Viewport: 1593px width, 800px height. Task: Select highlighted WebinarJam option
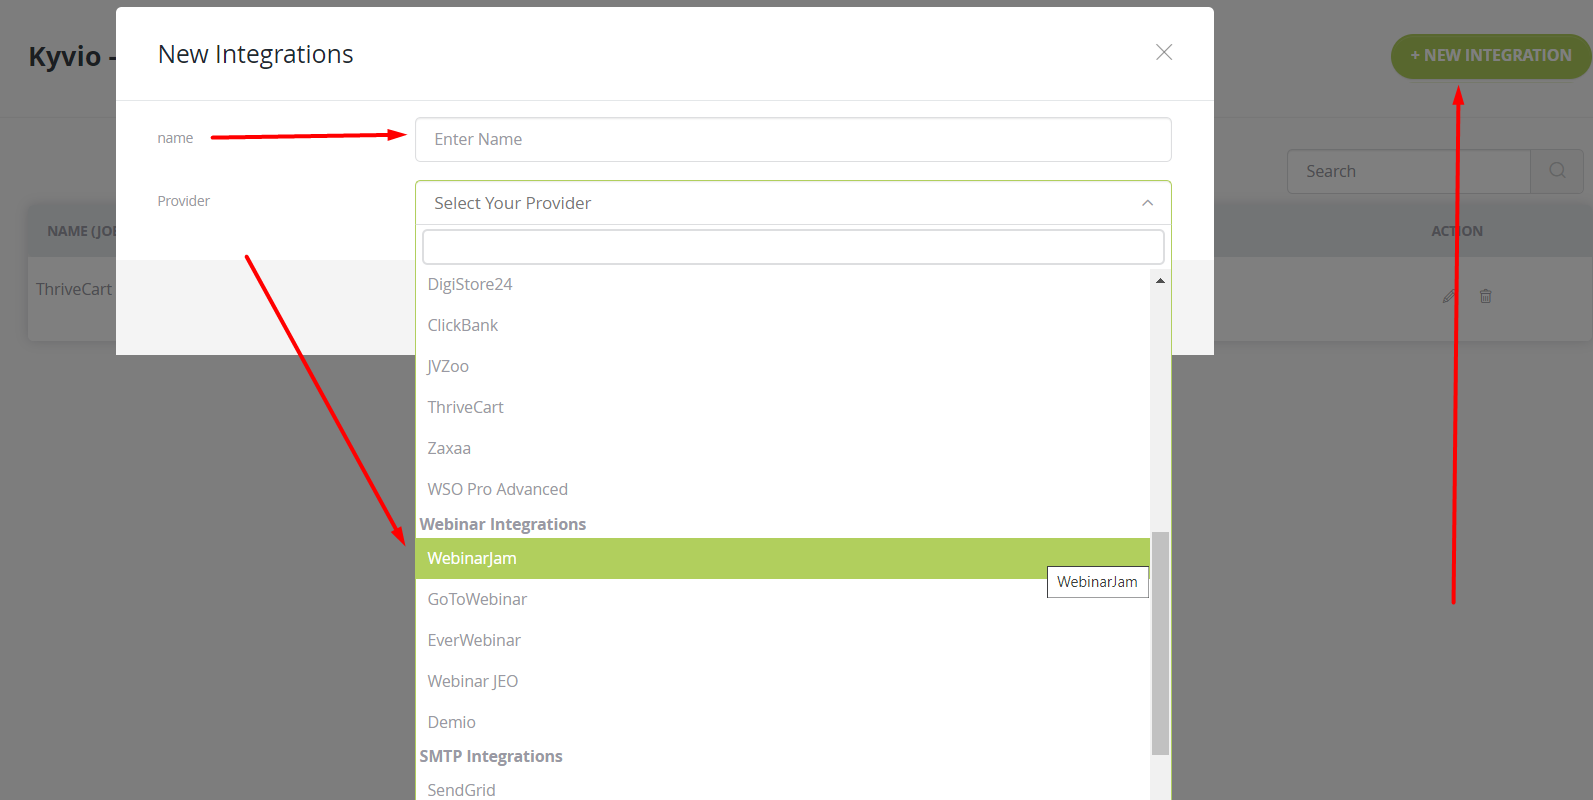[x=783, y=558]
